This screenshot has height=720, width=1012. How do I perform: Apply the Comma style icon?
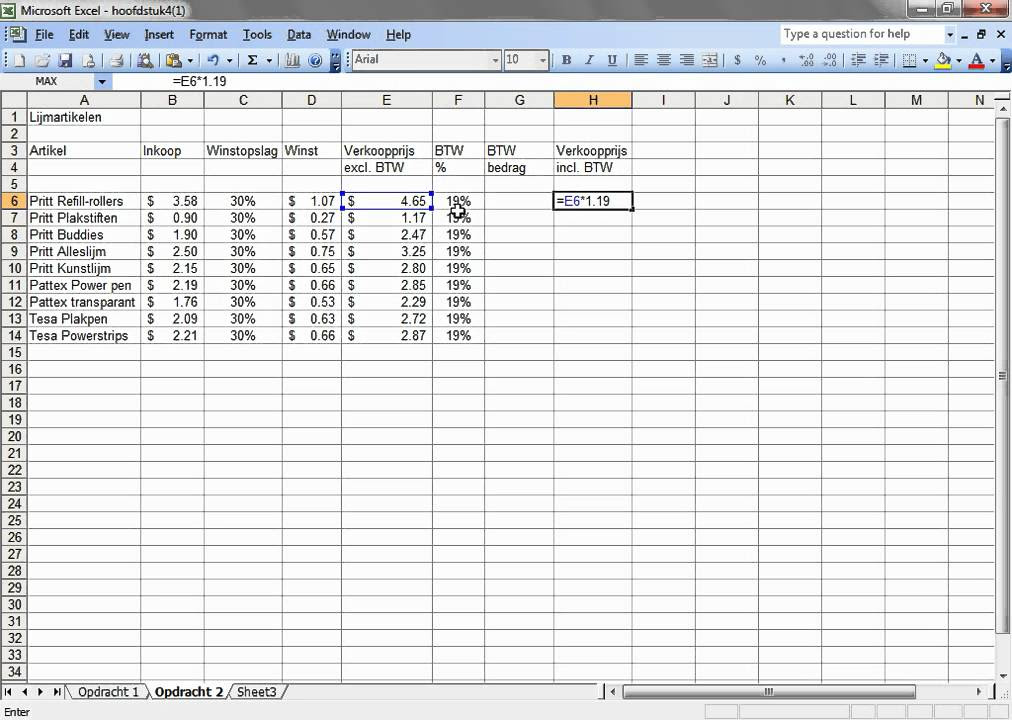point(783,60)
